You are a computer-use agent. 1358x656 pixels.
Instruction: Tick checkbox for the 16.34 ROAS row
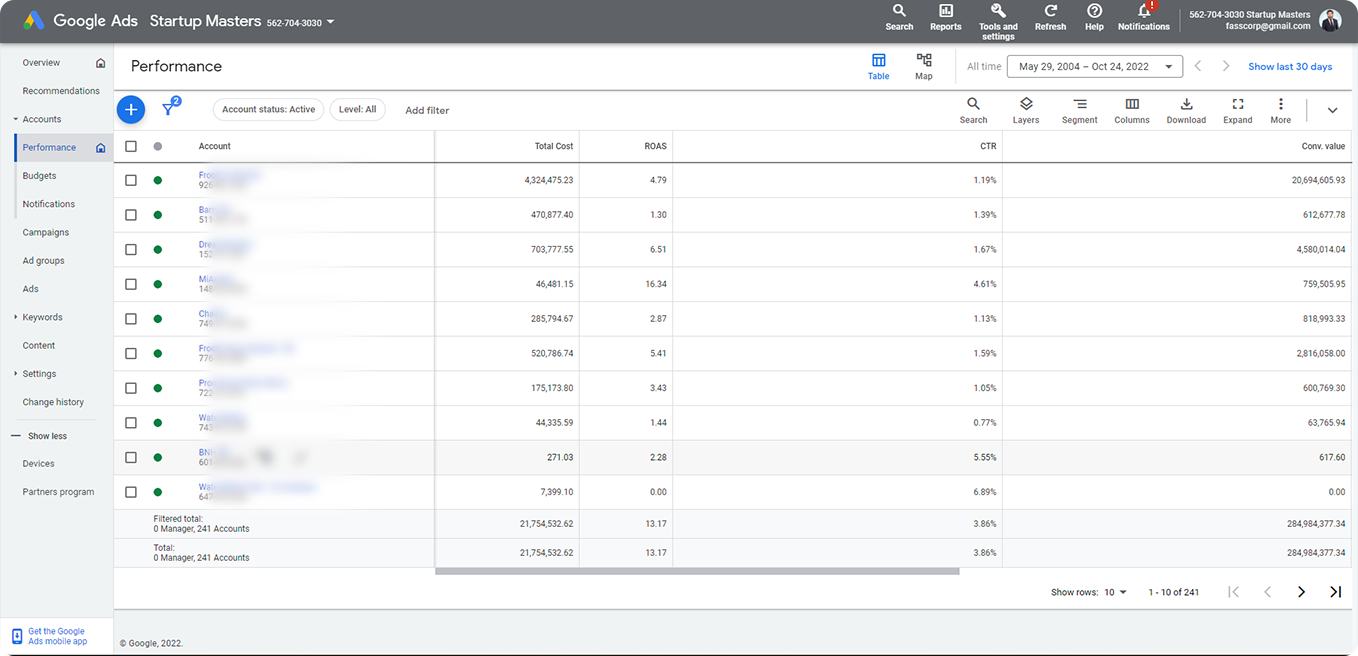point(131,284)
